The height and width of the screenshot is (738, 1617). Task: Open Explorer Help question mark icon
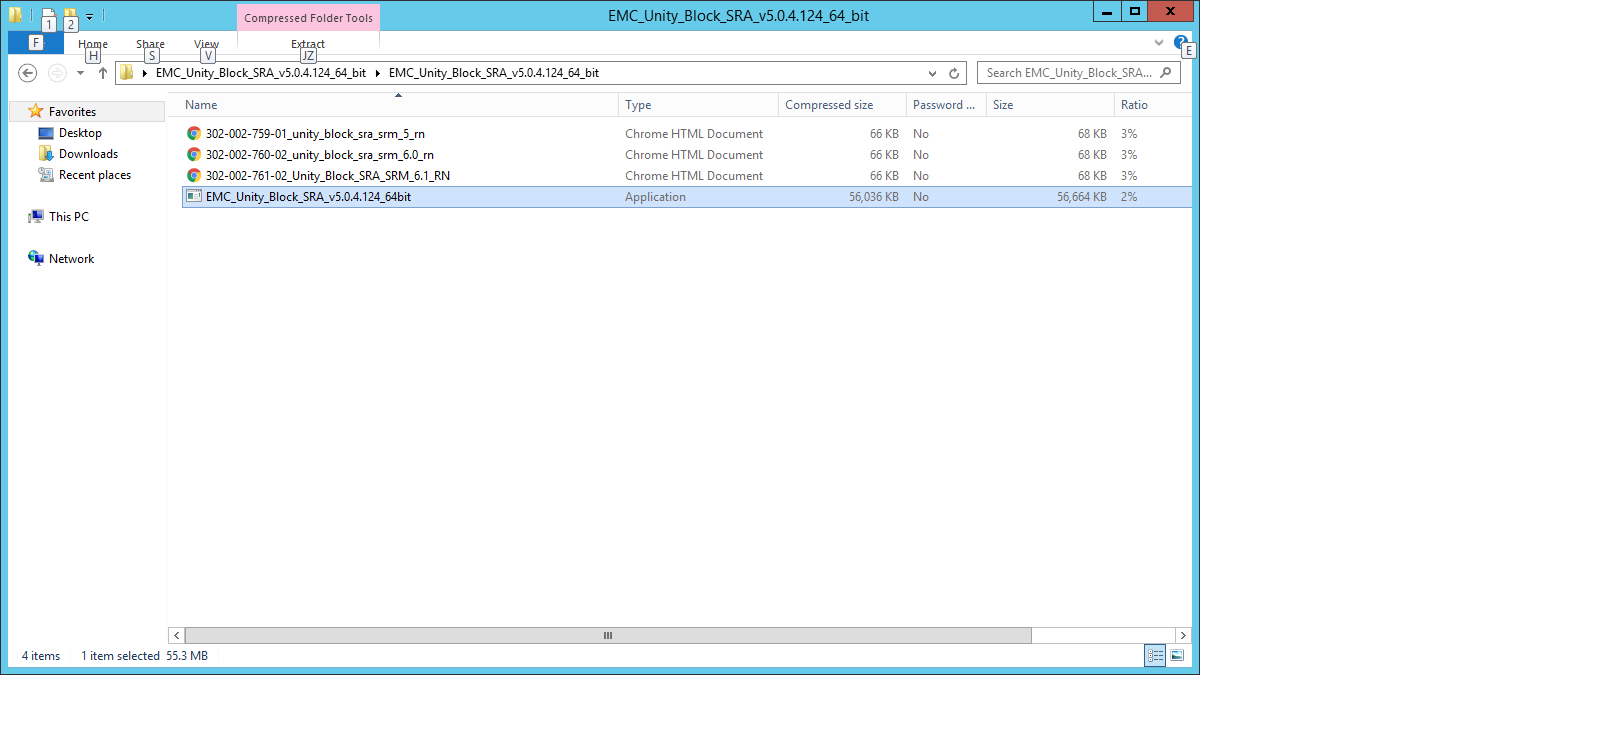pos(1180,43)
